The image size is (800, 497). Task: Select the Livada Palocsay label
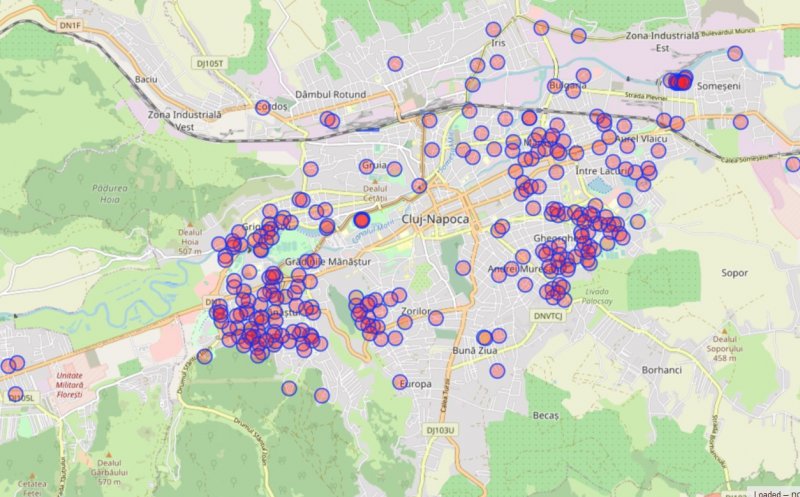tap(597, 296)
